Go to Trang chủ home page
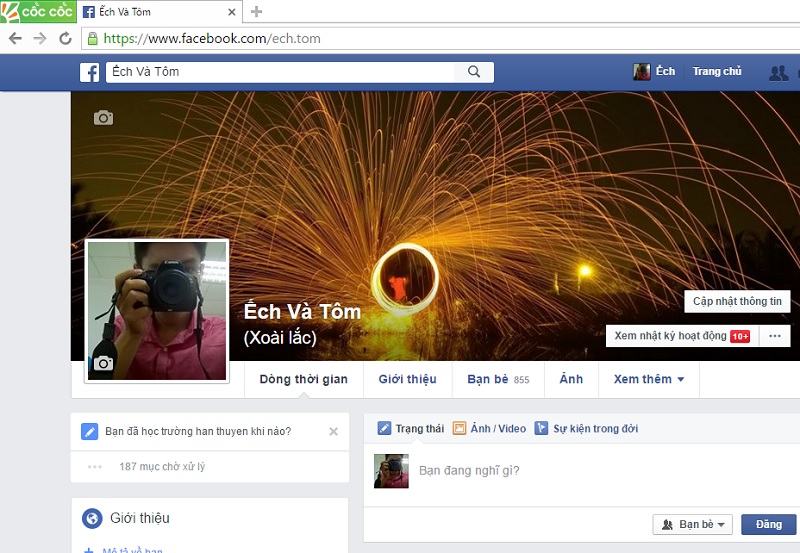 tap(717, 71)
